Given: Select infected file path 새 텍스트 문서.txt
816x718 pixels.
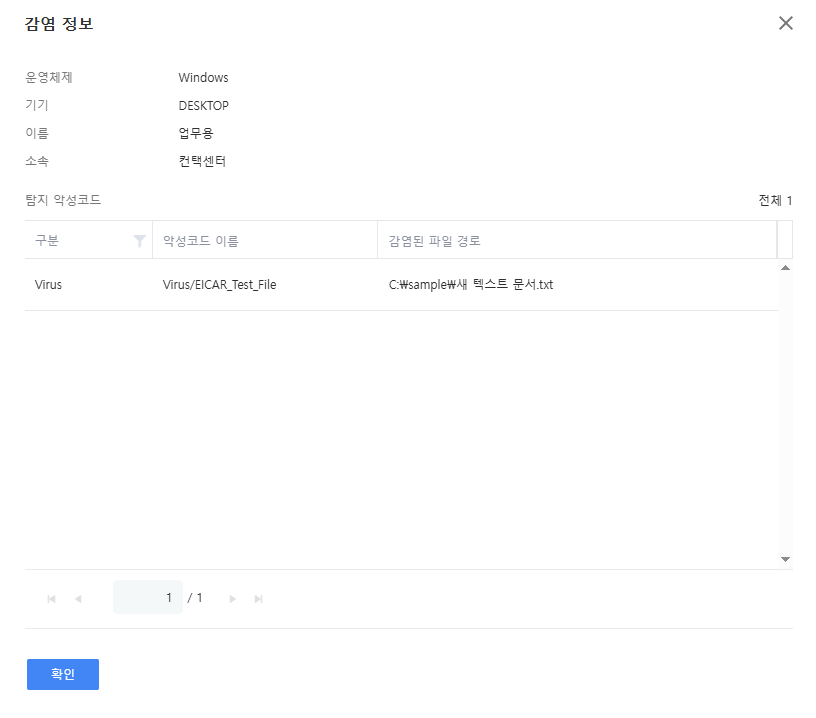Looking at the screenshot, I should click(x=471, y=285).
